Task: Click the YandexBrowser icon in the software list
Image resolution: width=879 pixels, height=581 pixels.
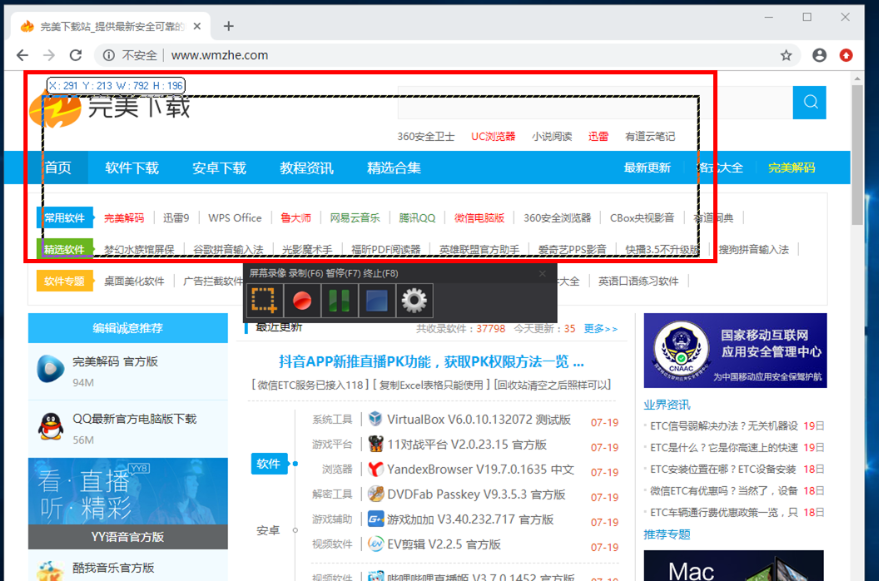Action: coord(375,469)
